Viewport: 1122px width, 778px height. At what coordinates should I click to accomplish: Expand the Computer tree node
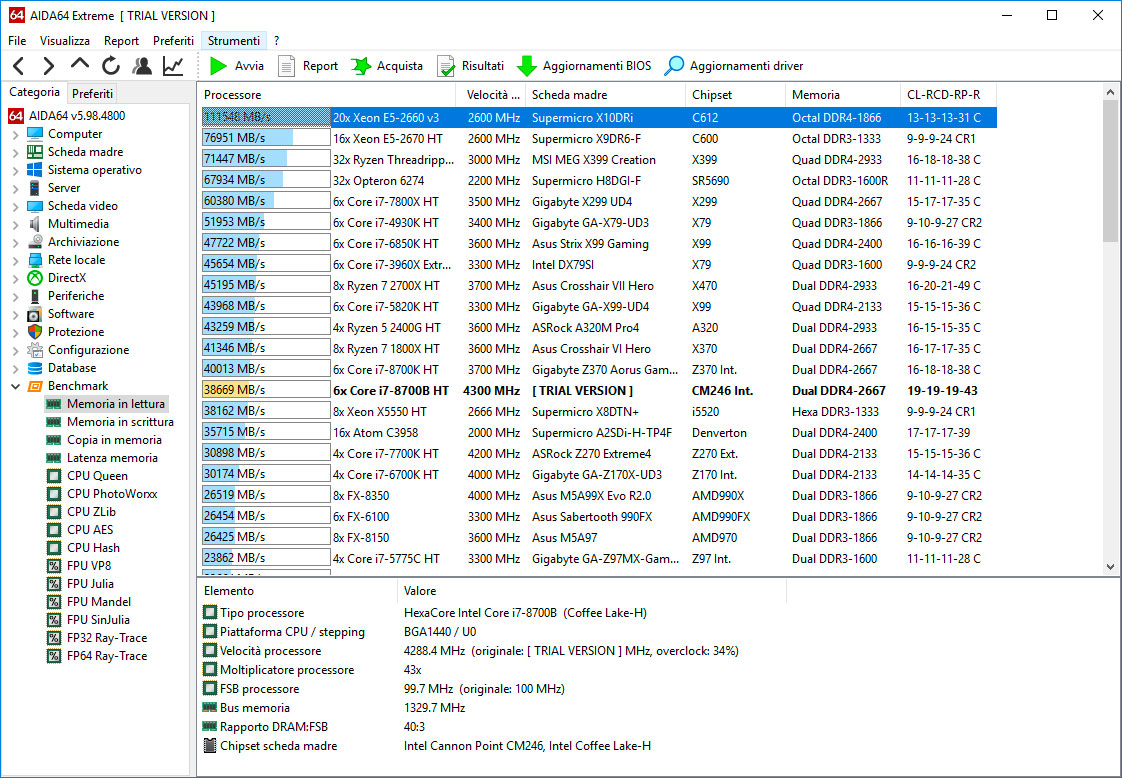pos(15,134)
